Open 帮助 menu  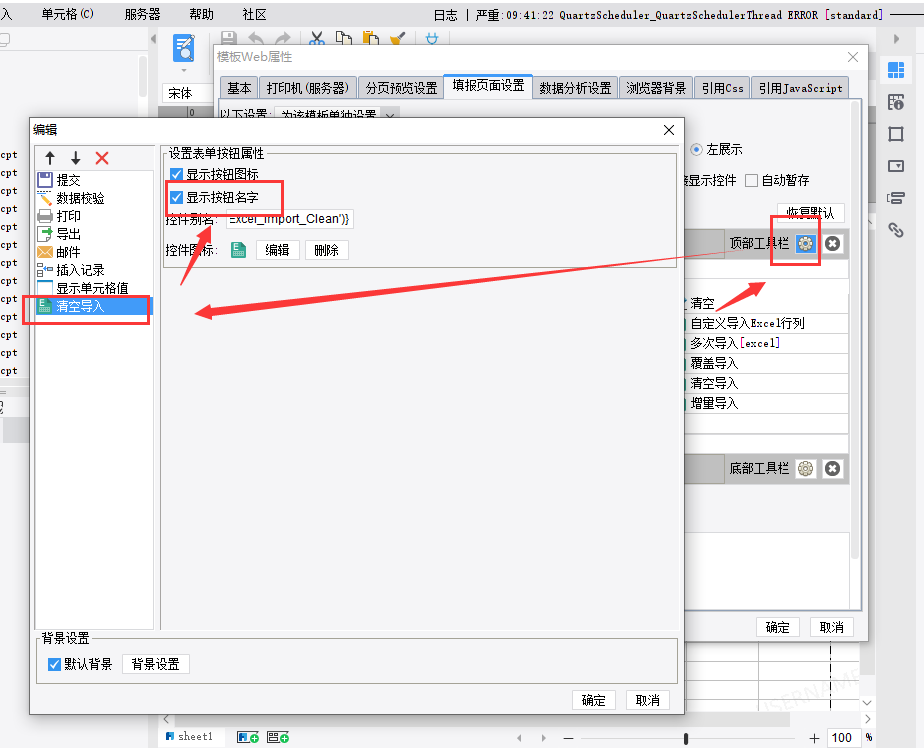202,14
